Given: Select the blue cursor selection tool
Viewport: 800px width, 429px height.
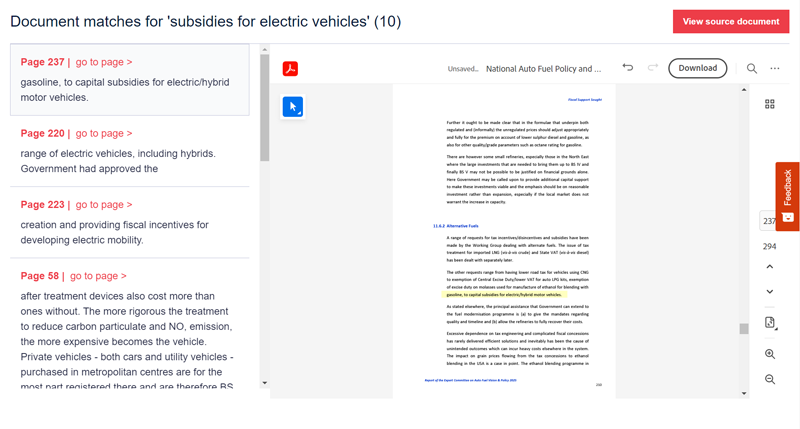Looking at the screenshot, I should click(292, 107).
